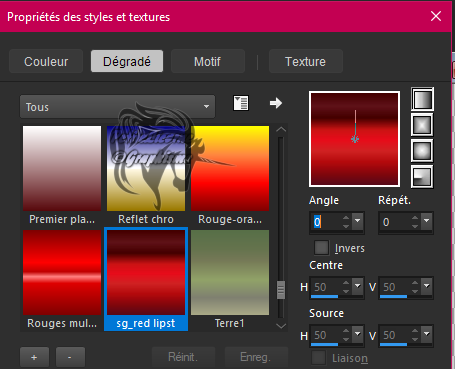Open the category view options icon
Image resolution: width=455 pixels, height=369 pixels.
(x=241, y=103)
